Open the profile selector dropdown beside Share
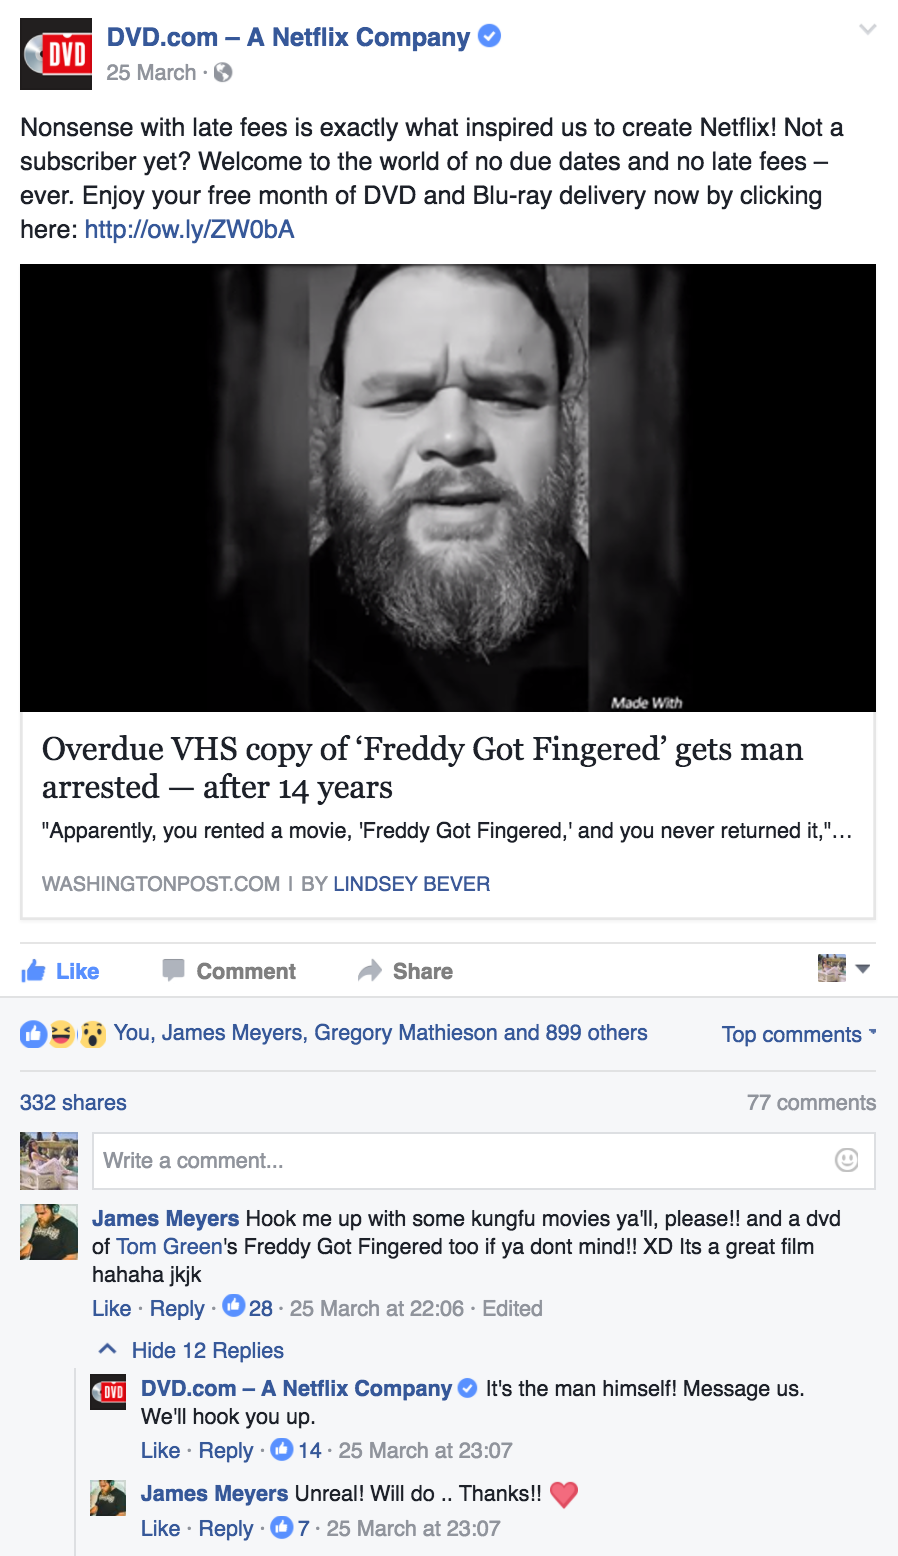Screen dimensions: 898x1556 point(844,968)
